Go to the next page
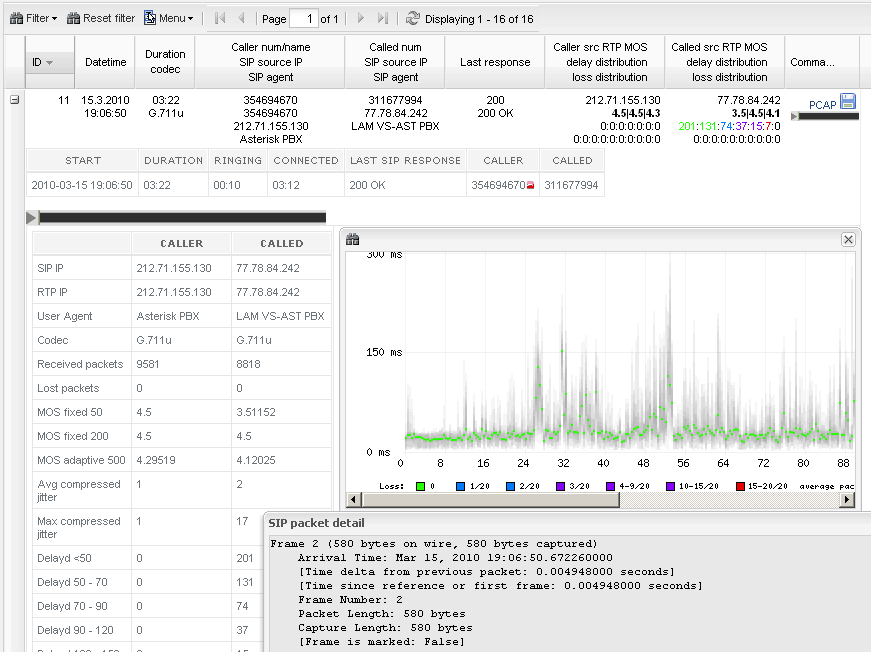The height and width of the screenshot is (652, 871). (x=361, y=18)
